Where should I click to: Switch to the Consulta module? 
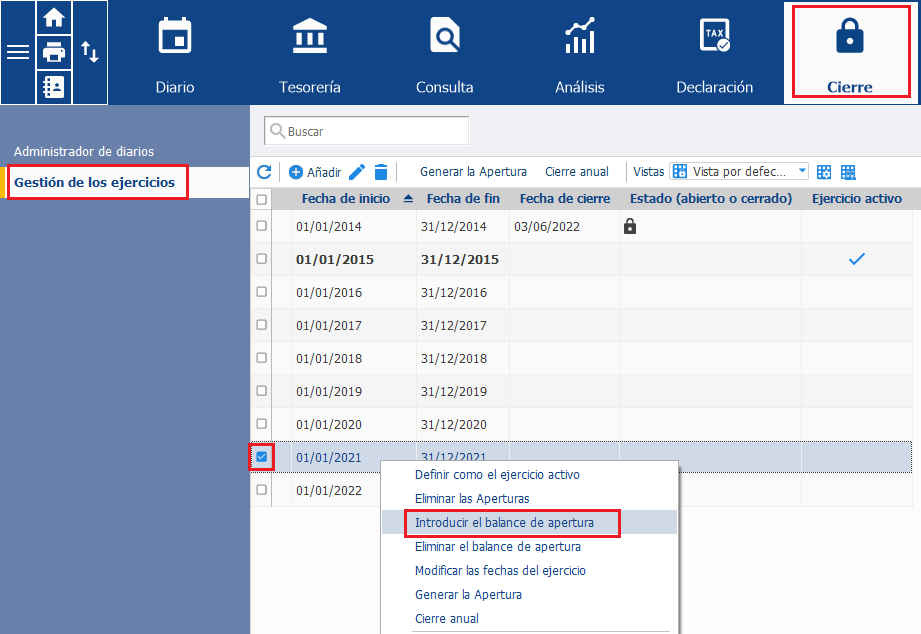pos(445,55)
